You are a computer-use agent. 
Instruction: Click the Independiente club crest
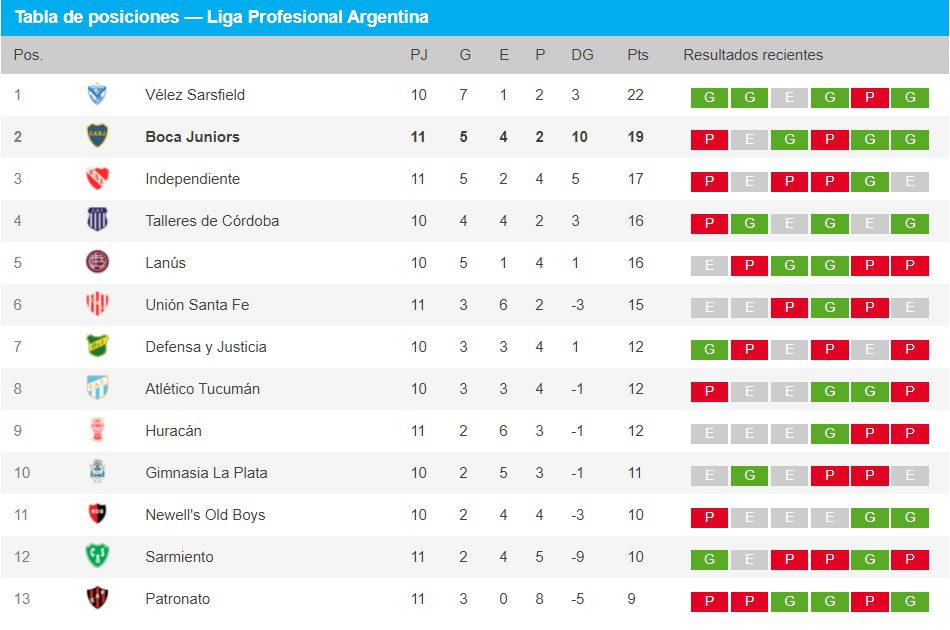pyautogui.click(x=97, y=179)
